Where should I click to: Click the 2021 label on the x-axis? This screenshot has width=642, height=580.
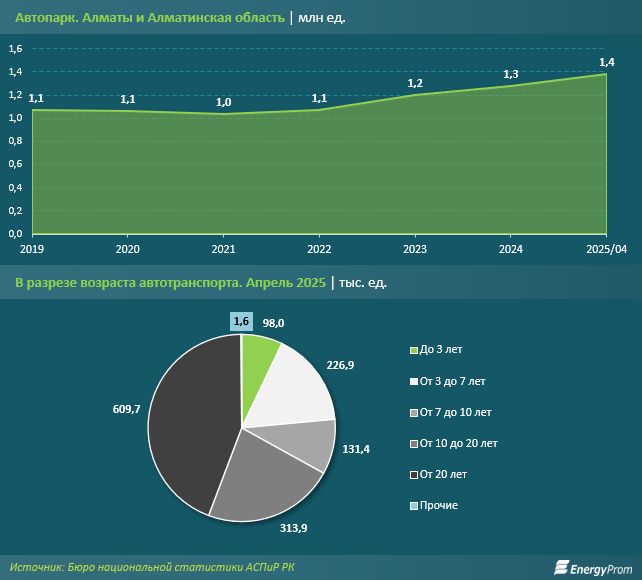[x=224, y=249]
